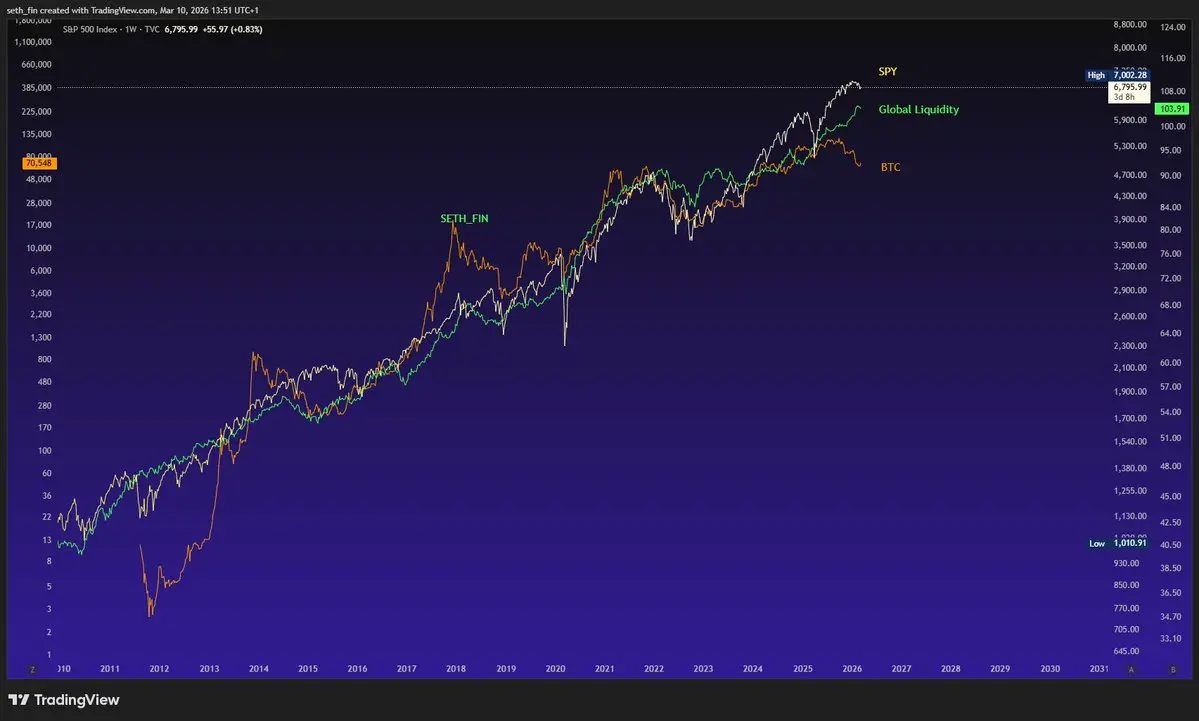The height and width of the screenshot is (721, 1199).
Task: Click the 2011 label on the time axis
Action: click(x=109, y=669)
